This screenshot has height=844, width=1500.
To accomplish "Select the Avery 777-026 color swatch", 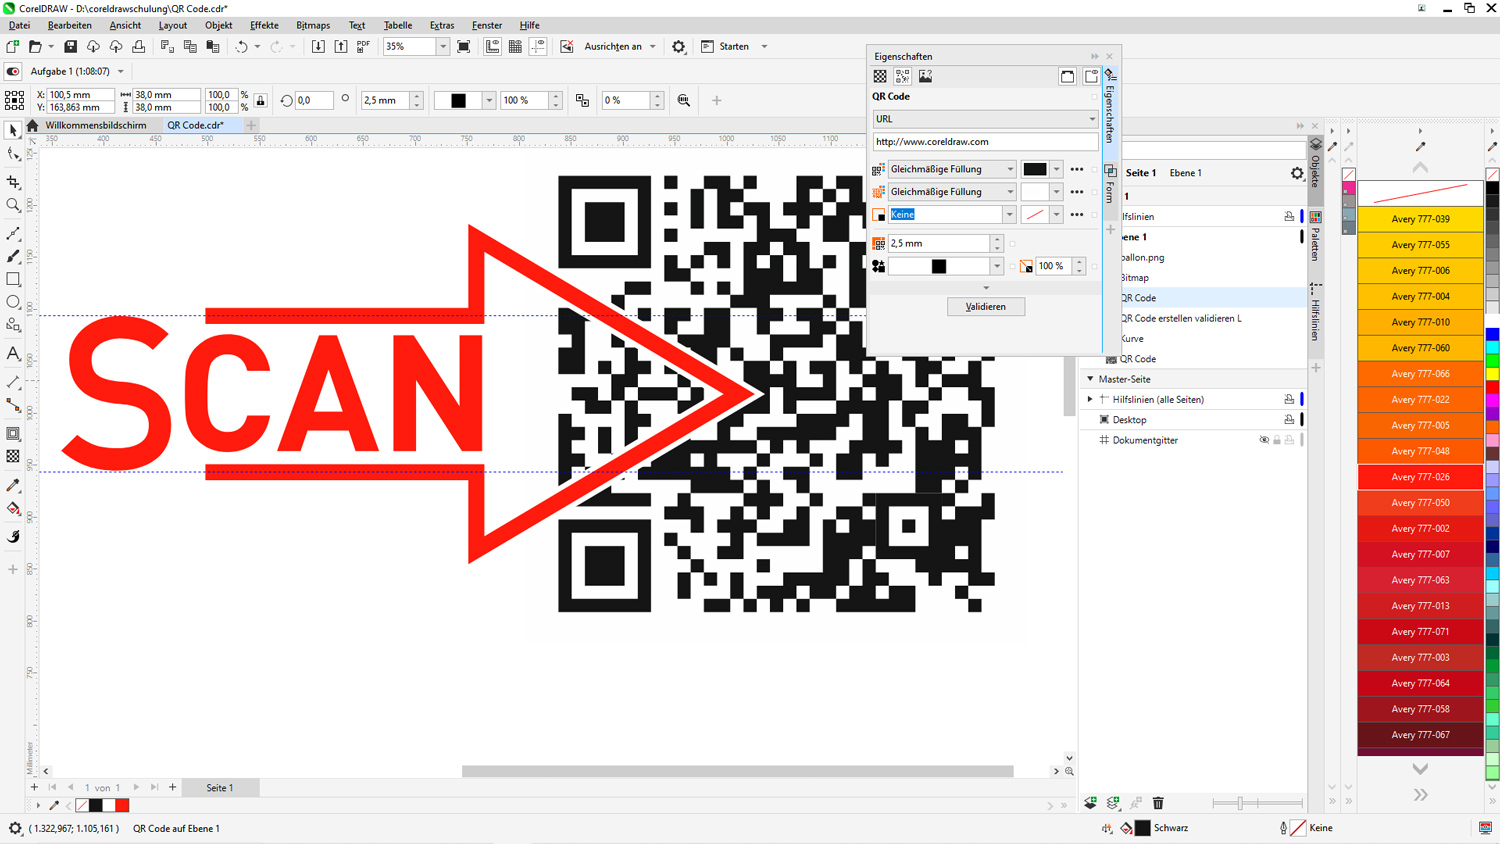I will [1420, 477].
